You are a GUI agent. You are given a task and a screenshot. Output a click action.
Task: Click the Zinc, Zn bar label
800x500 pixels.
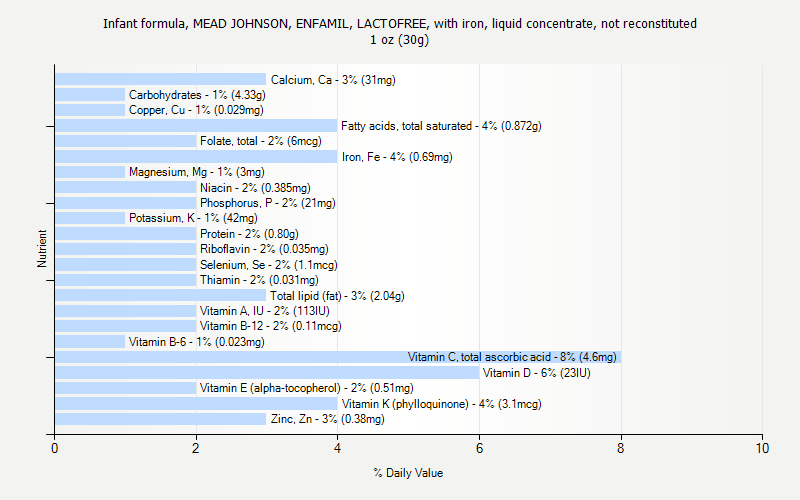[327, 419]
